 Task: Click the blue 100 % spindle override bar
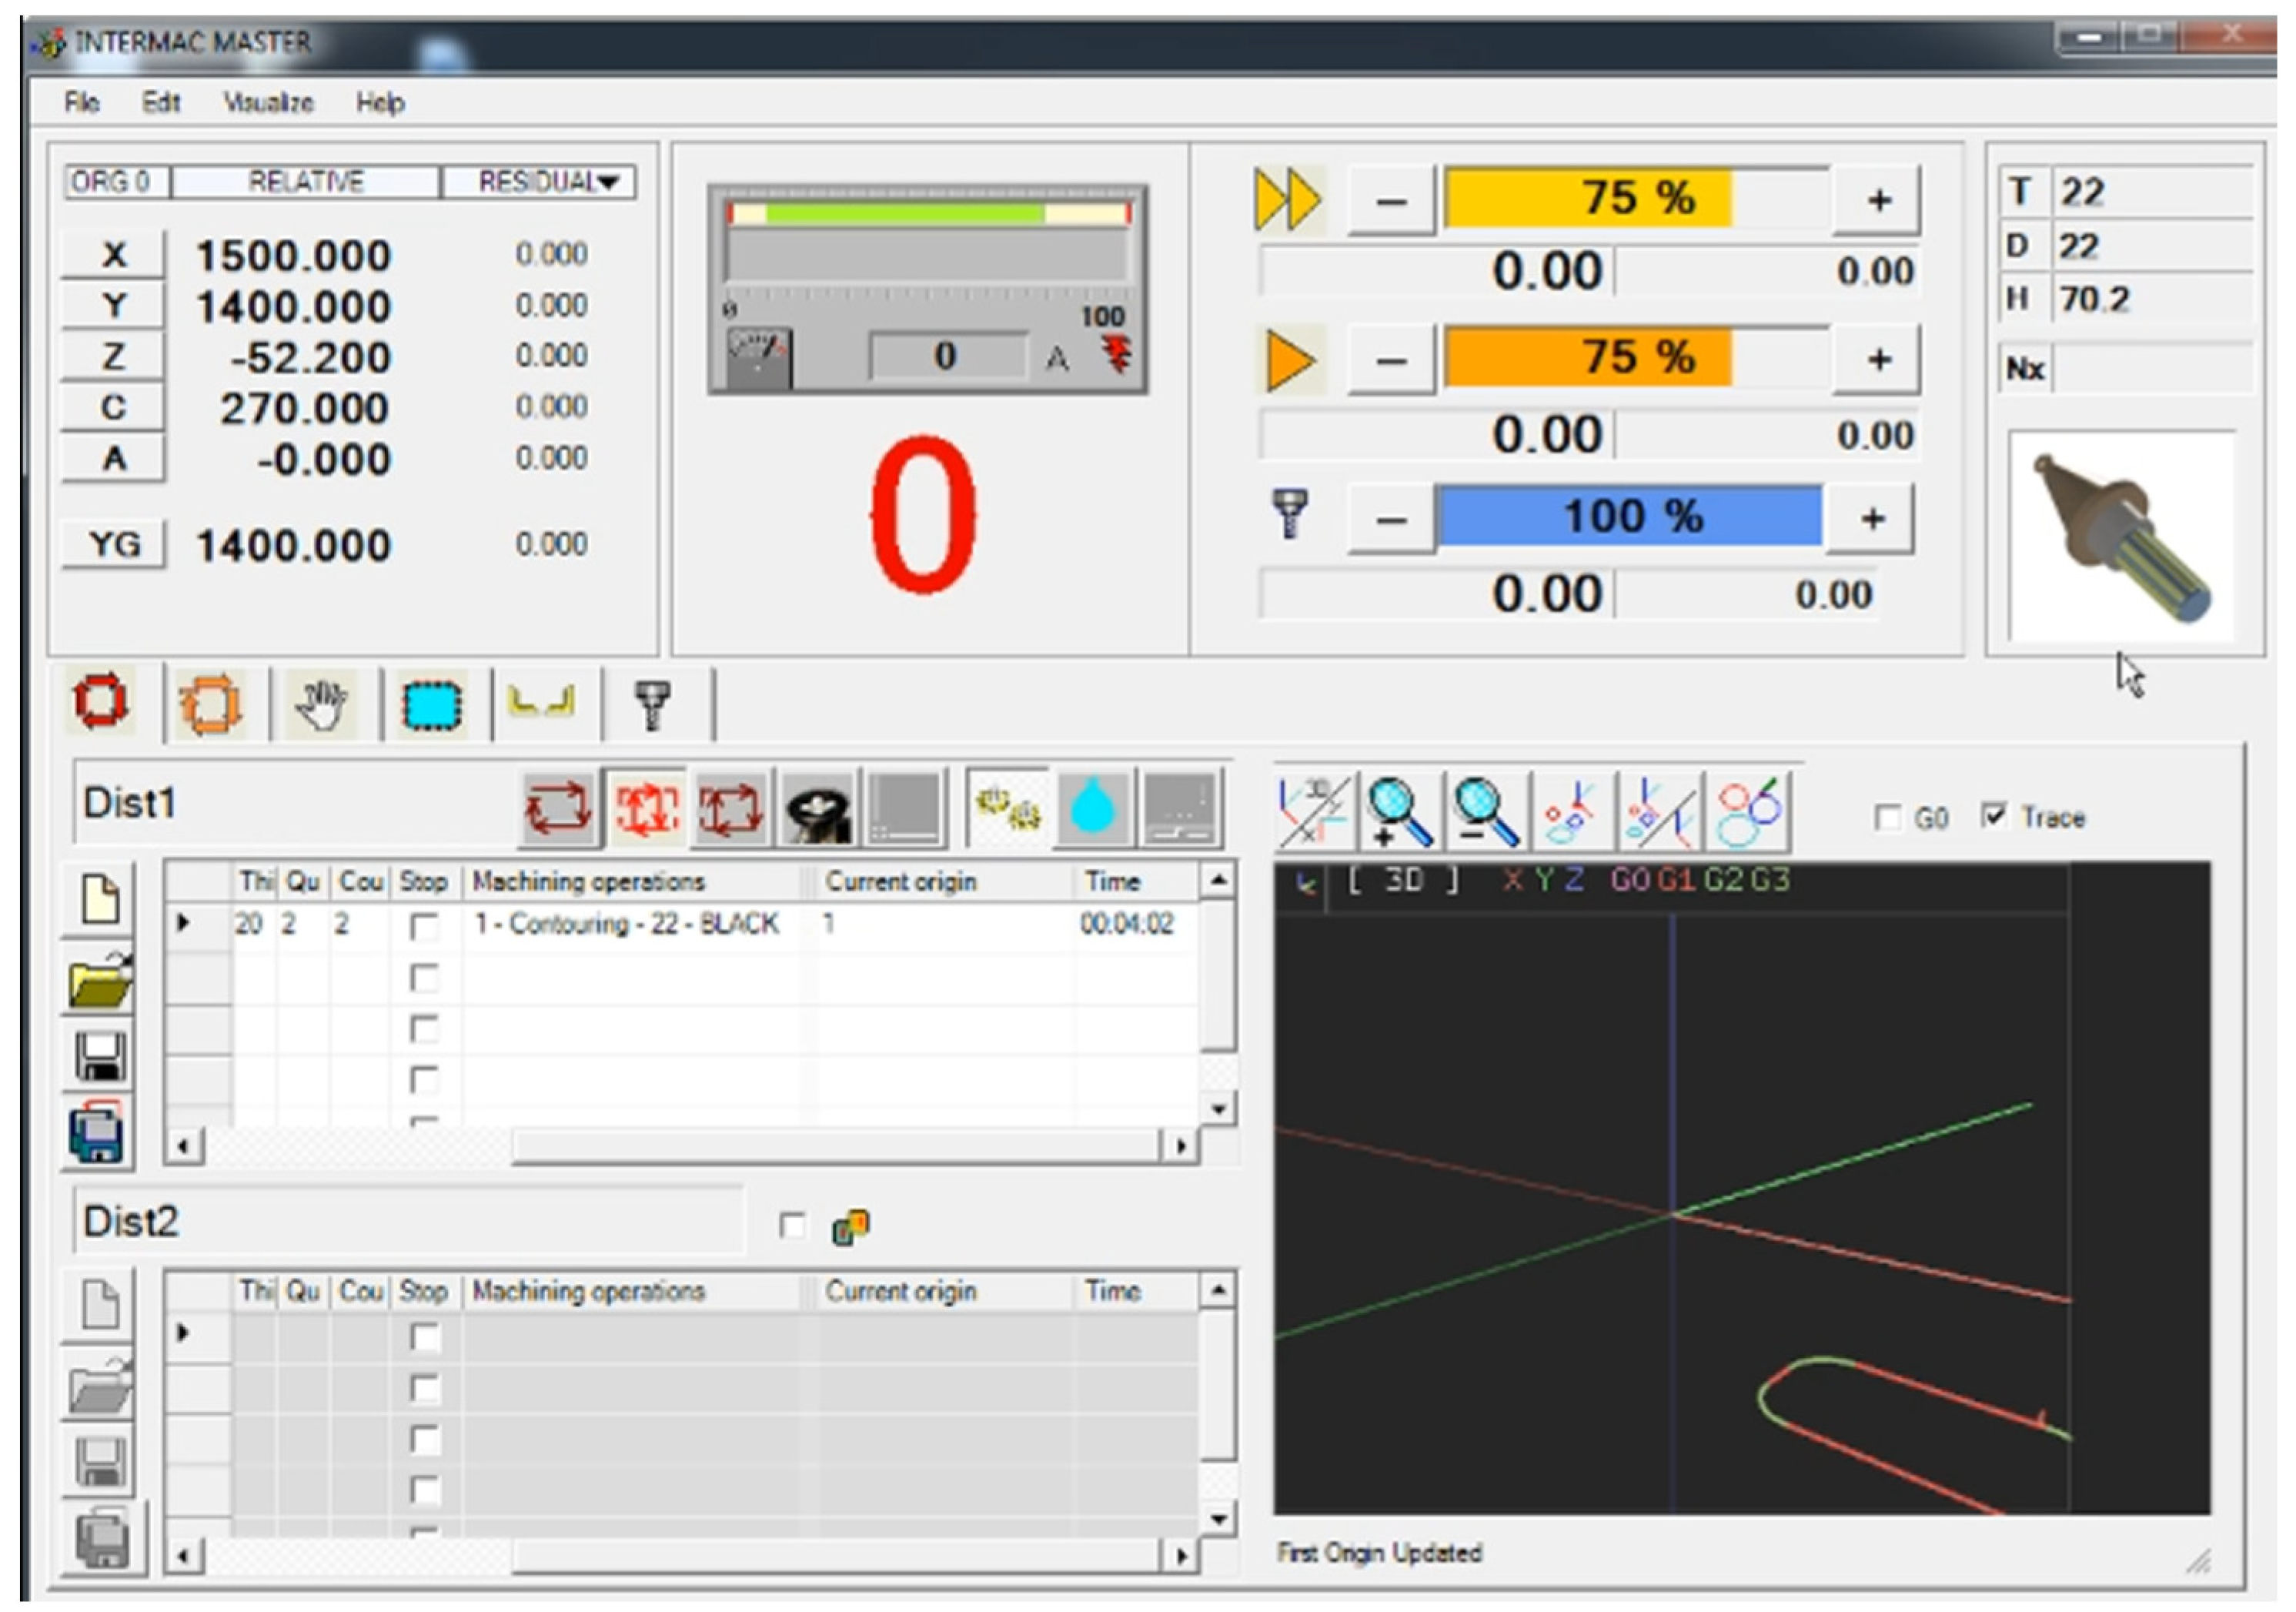click(1630, 517)
